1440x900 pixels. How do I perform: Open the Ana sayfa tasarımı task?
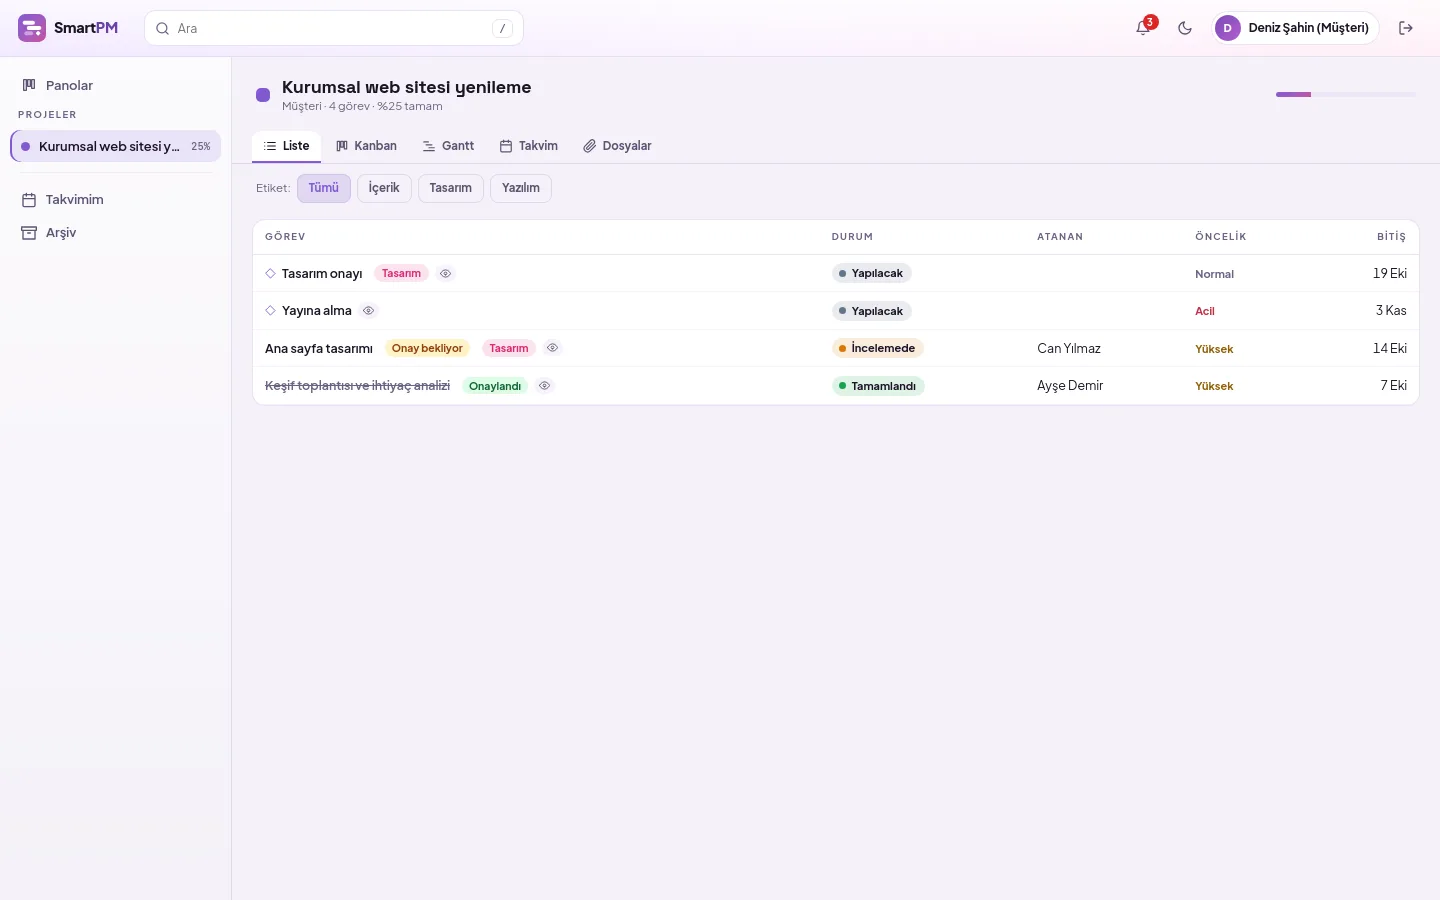(319, 349)
